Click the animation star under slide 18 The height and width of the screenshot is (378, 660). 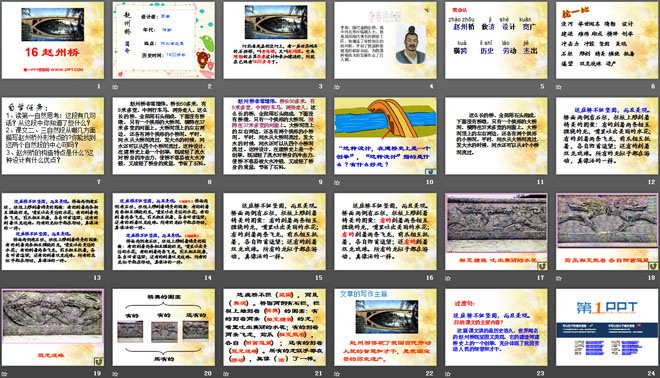(x=559, y=278)
